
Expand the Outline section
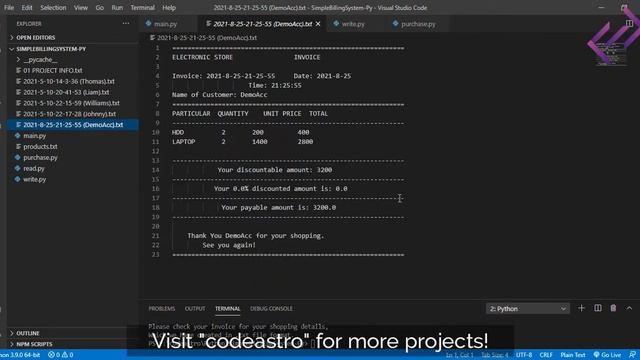tap(28, 333)
